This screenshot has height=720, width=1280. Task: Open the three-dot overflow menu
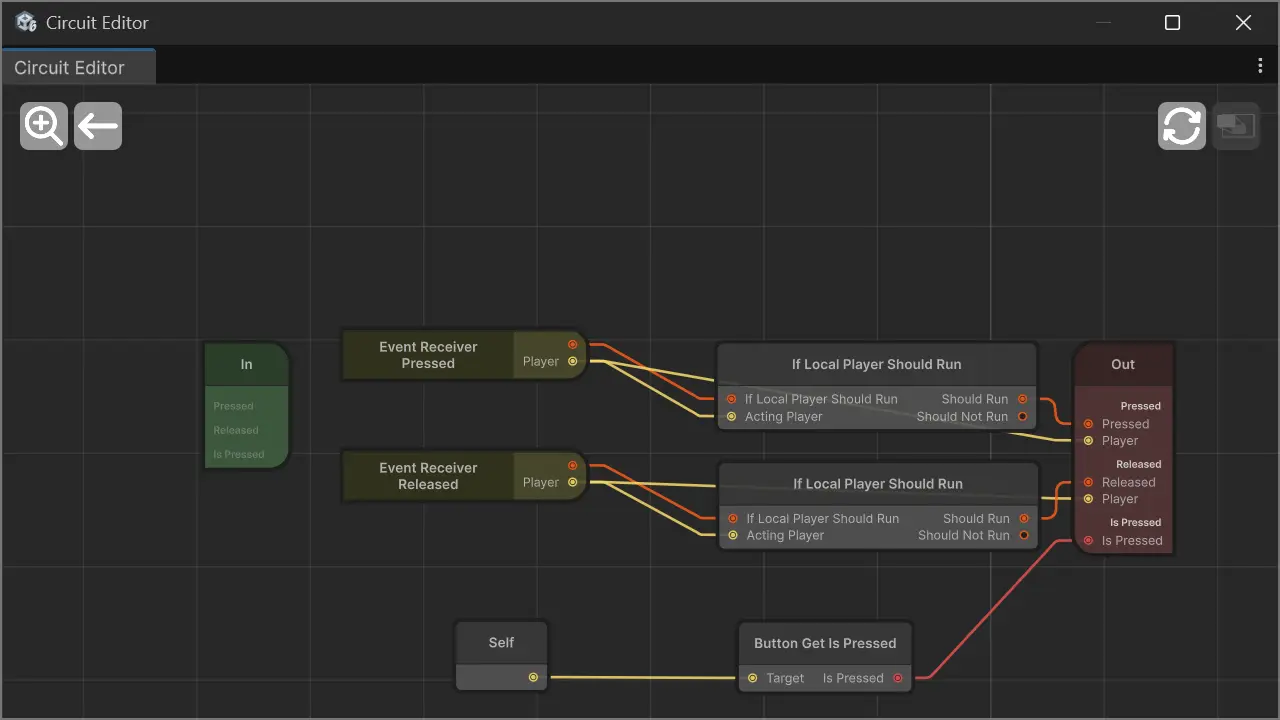click(x=1259, y=64)
